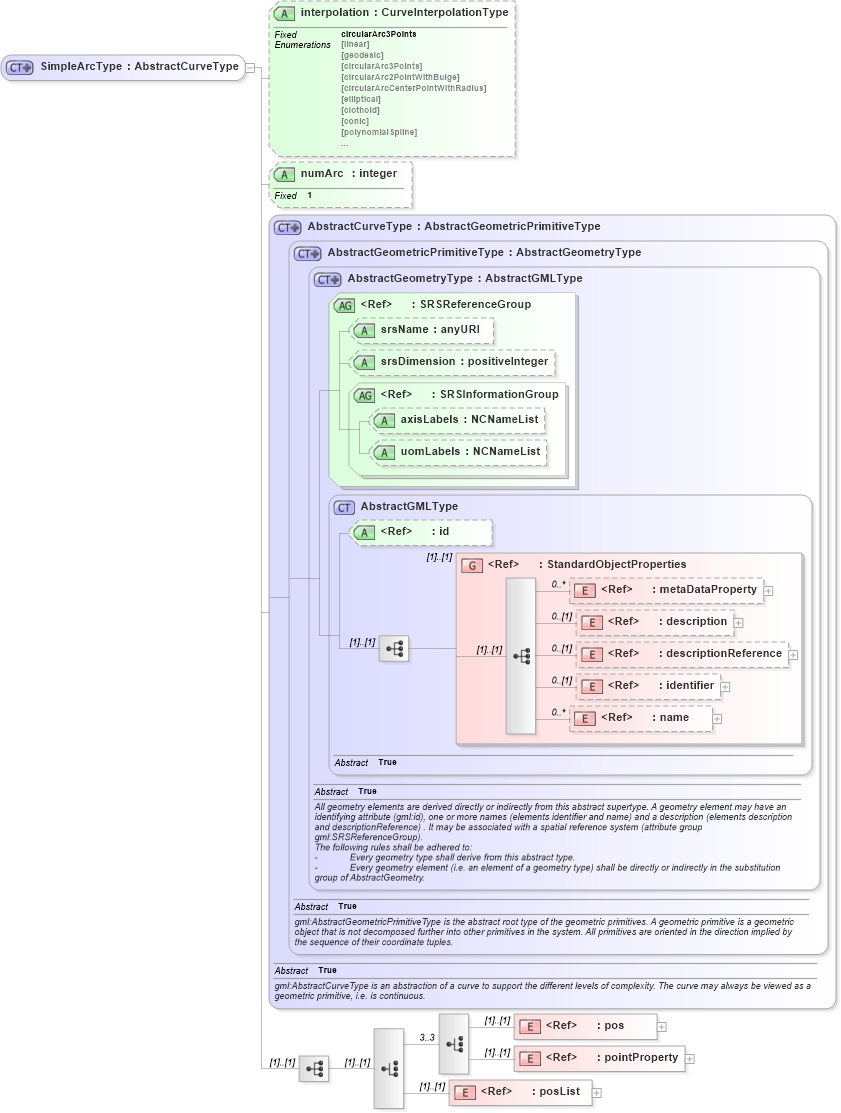Click the E icon beside metaDataProperty

pyautogui.click(x=585, y=591)
